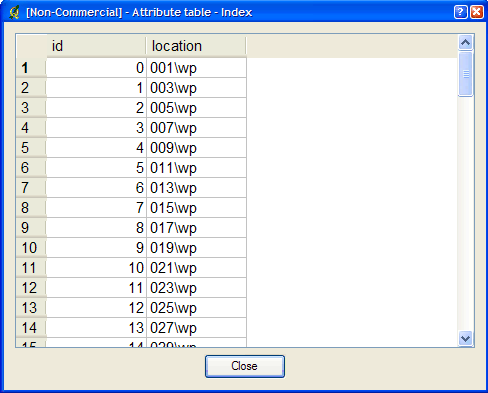Click location cell 011\wp

tap(196, 168)
